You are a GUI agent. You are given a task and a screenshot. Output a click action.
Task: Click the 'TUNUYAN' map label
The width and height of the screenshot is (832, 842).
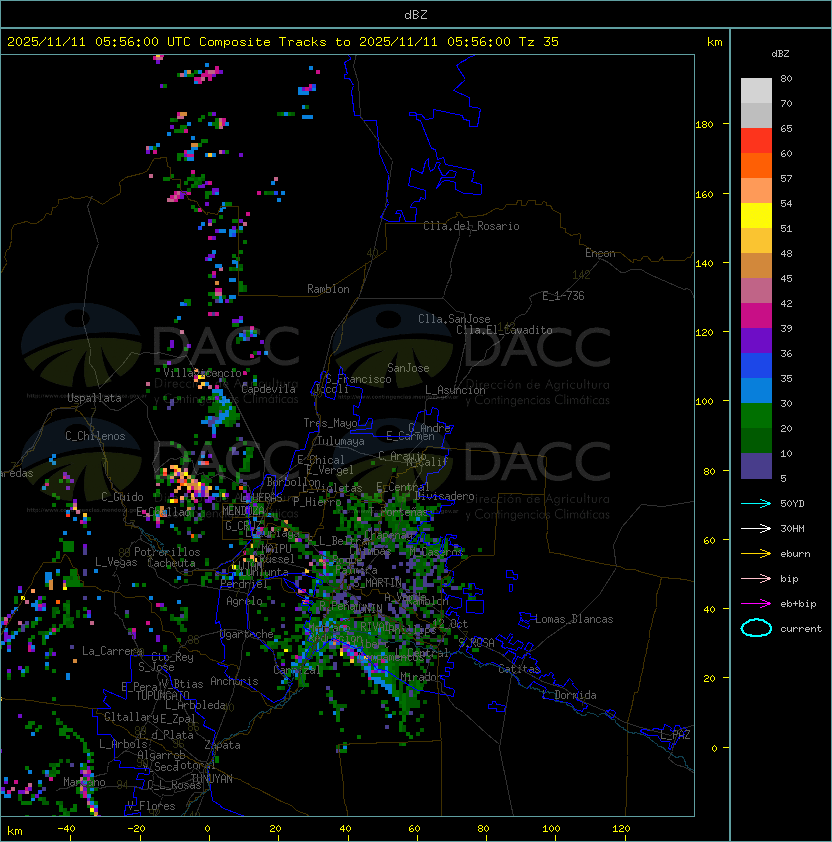(212, 779)
